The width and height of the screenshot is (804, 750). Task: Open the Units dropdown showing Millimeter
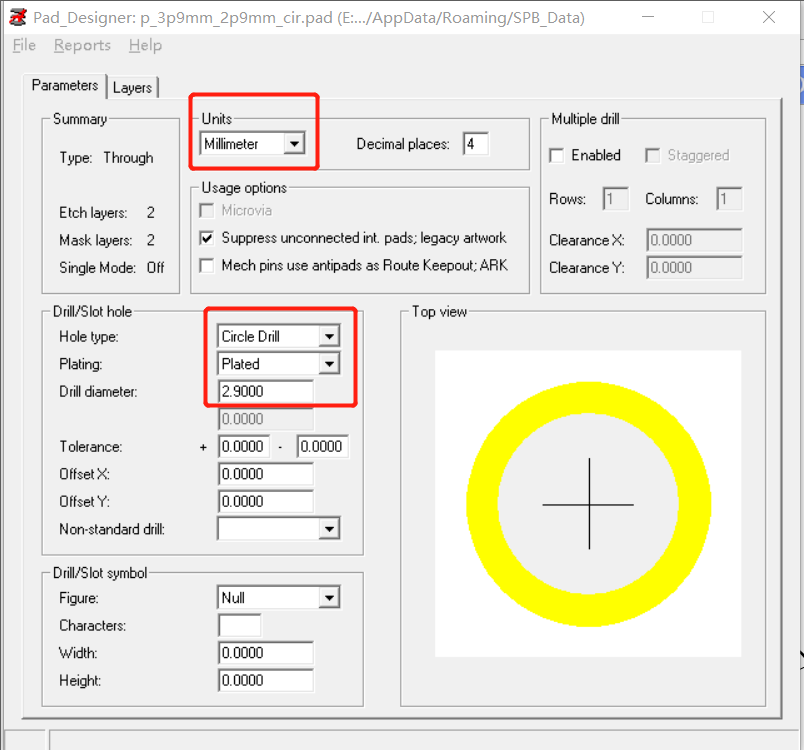[x=252, y=144]
